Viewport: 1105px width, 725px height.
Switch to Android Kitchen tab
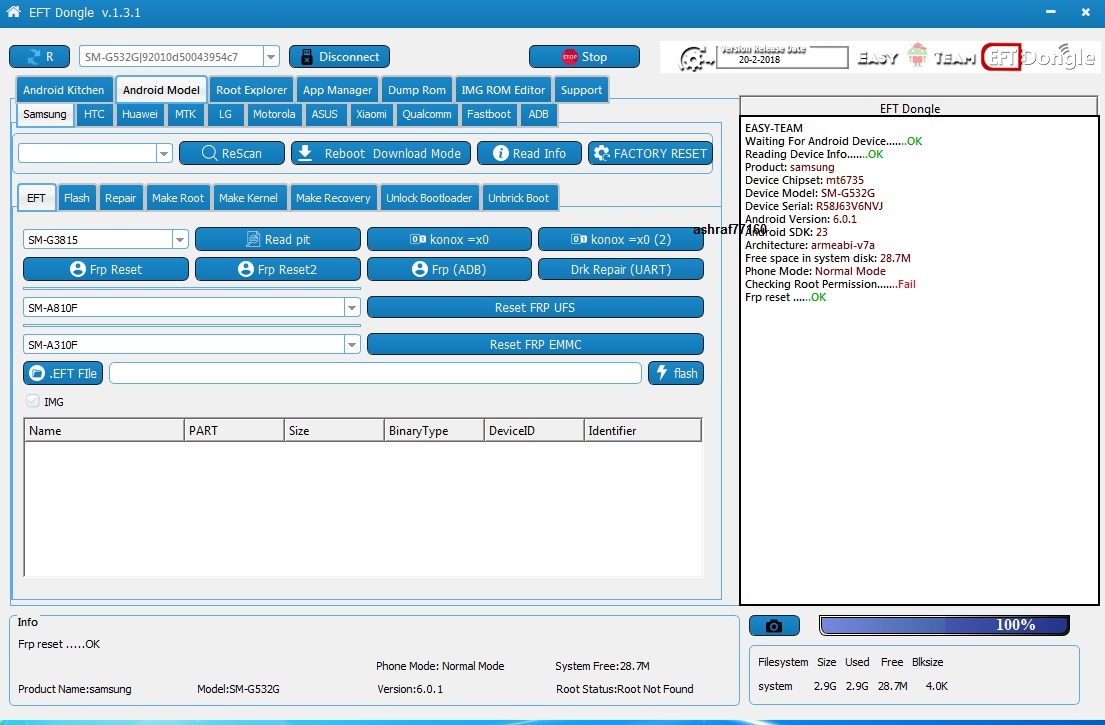point(63,90)
